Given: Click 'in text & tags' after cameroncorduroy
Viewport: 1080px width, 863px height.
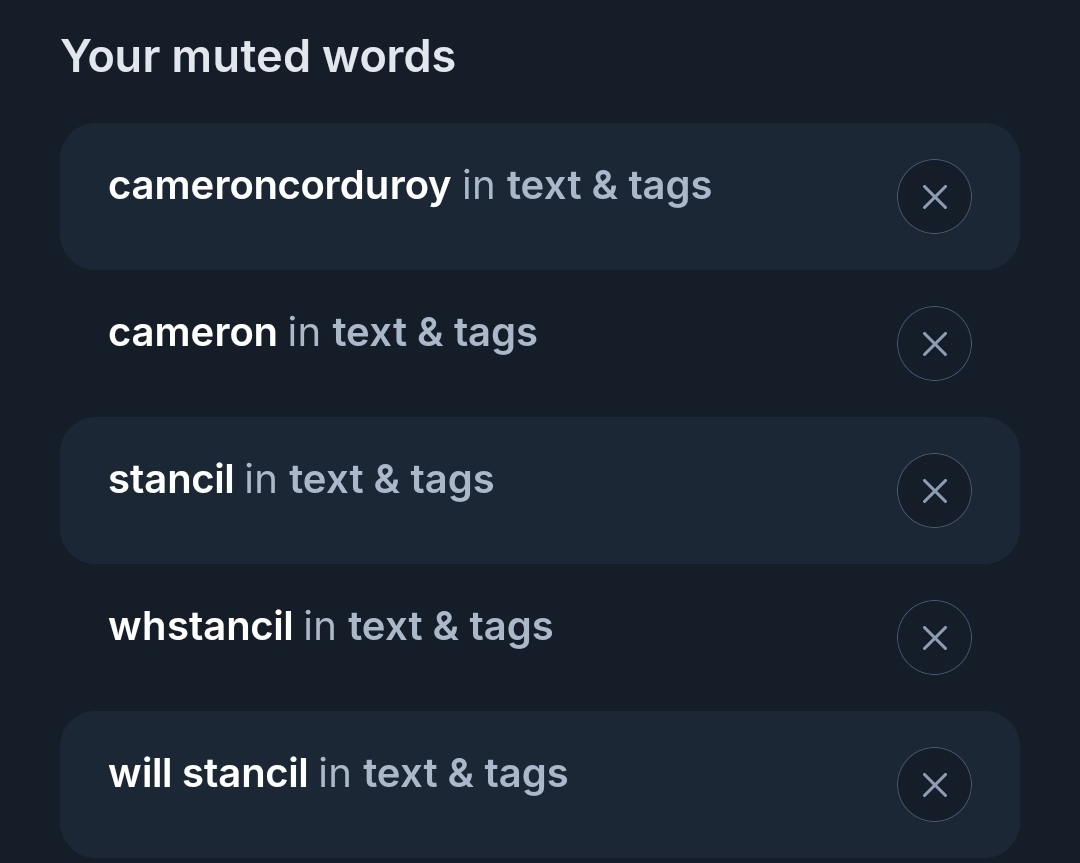Looking at the screenshot, I should pos(587,186).
